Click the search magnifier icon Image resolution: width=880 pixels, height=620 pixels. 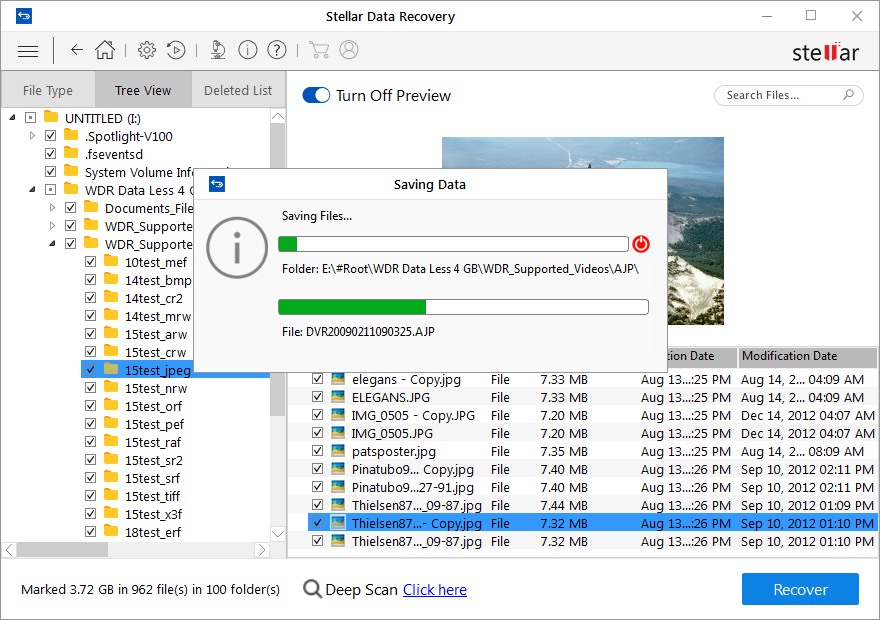click(x=849, y=95)
